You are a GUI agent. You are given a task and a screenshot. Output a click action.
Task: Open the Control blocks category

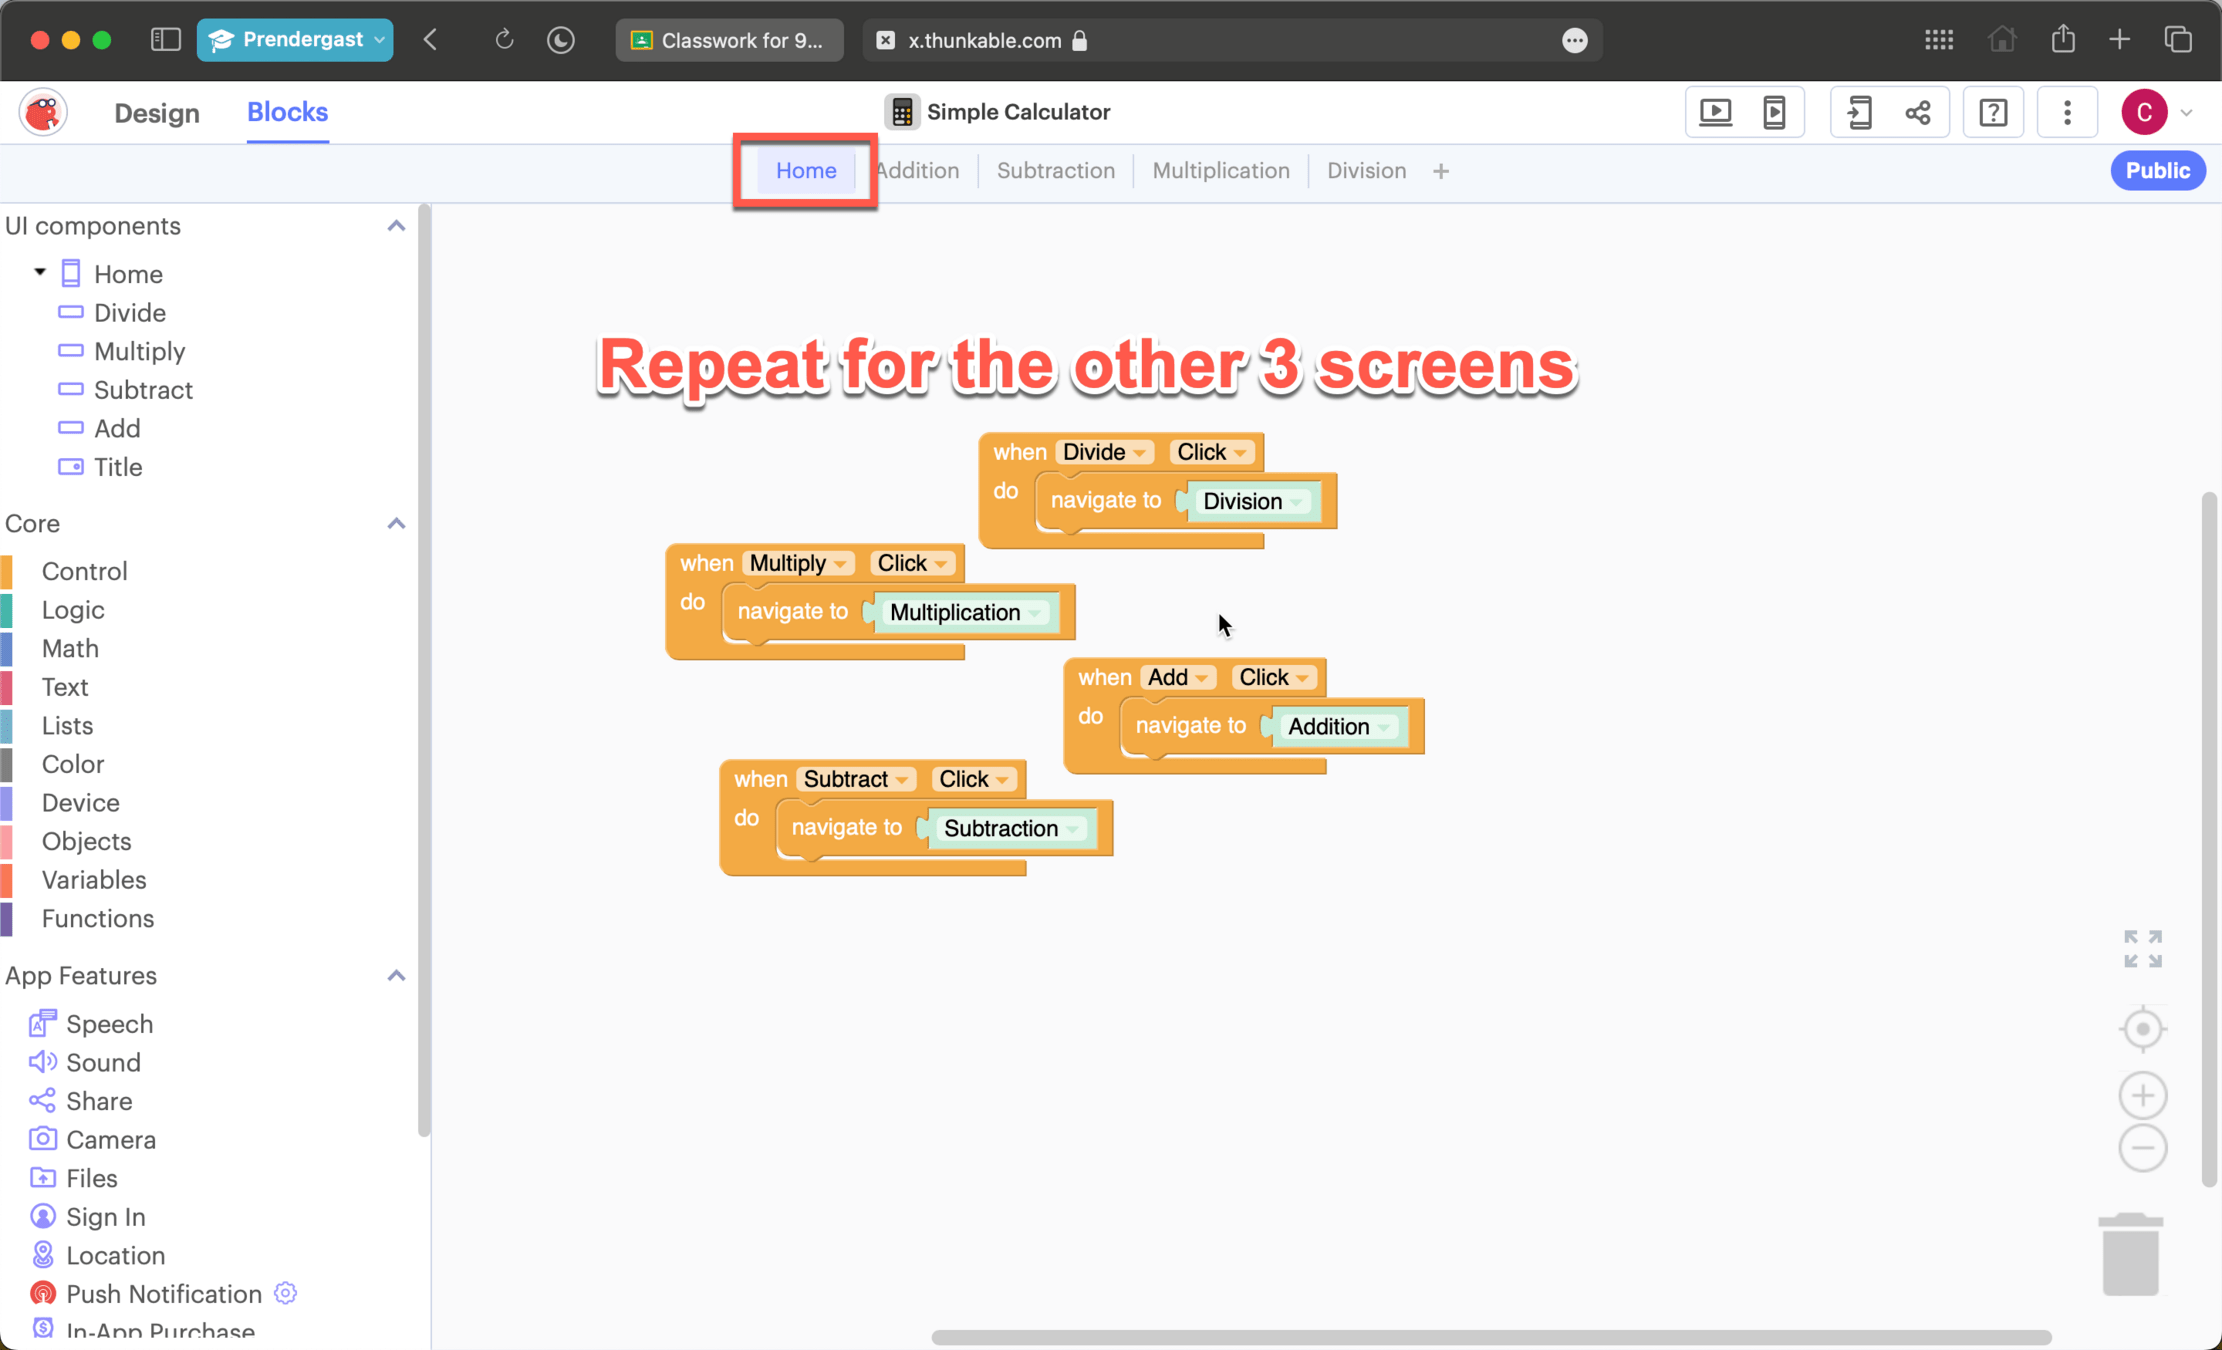coord(84,571)
